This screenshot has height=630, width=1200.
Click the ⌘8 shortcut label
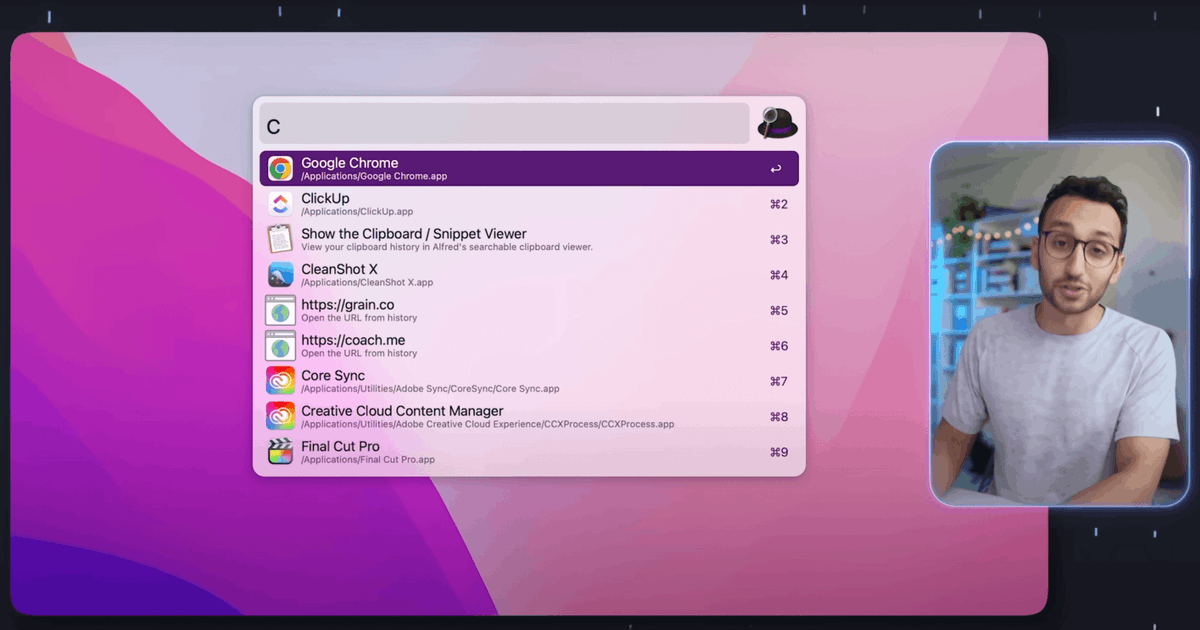[779, 417]
